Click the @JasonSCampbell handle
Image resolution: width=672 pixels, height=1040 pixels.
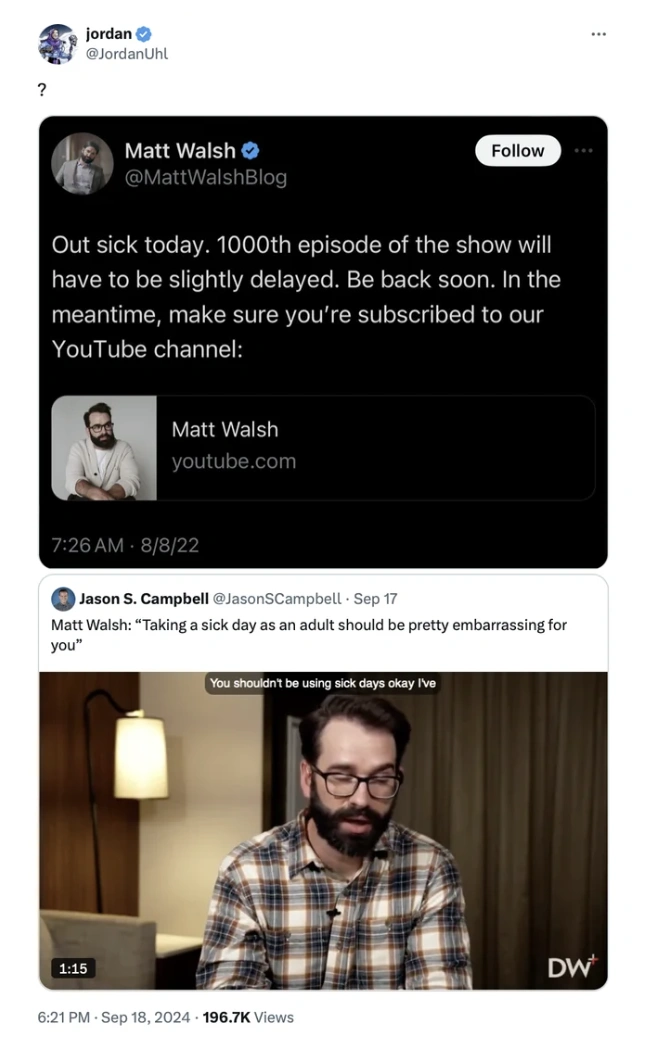pyautogui.click(x=277, y=599)
